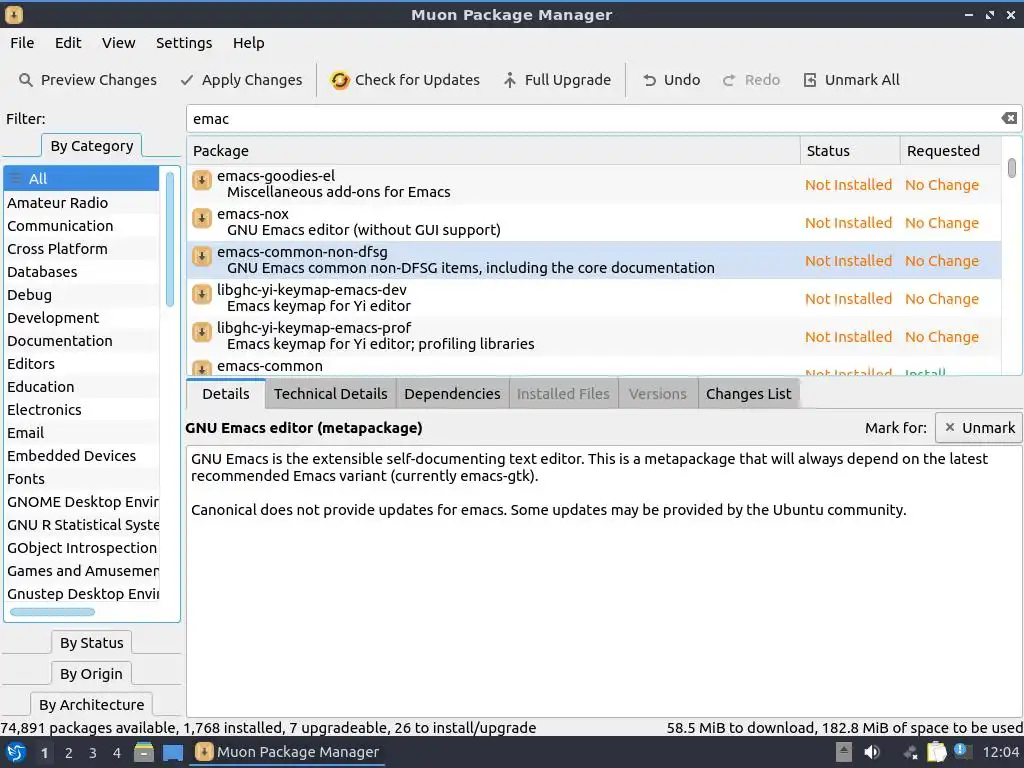Open the File menu
This screenshot has height=768, width=1024.
click(22, 43)
